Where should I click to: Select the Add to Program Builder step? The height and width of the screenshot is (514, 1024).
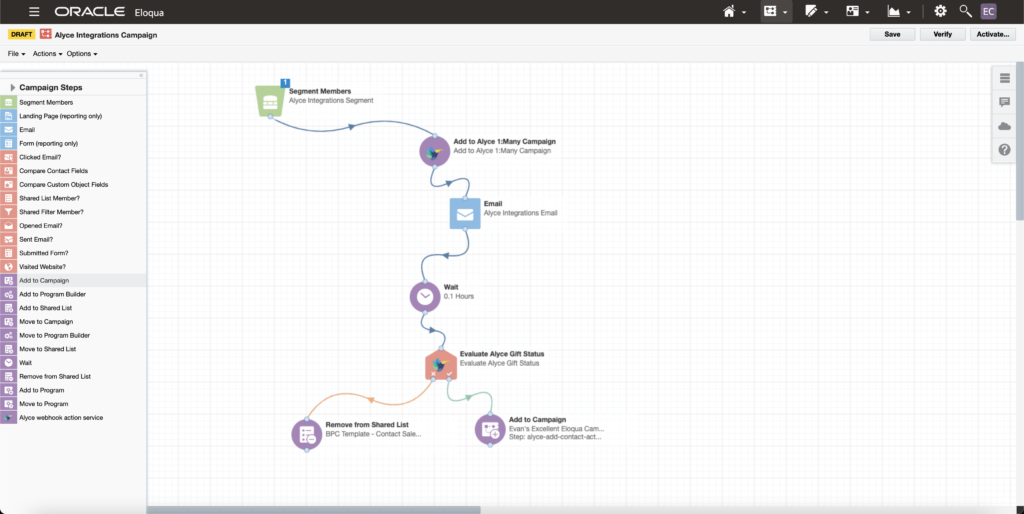click(x=73, y=295)
